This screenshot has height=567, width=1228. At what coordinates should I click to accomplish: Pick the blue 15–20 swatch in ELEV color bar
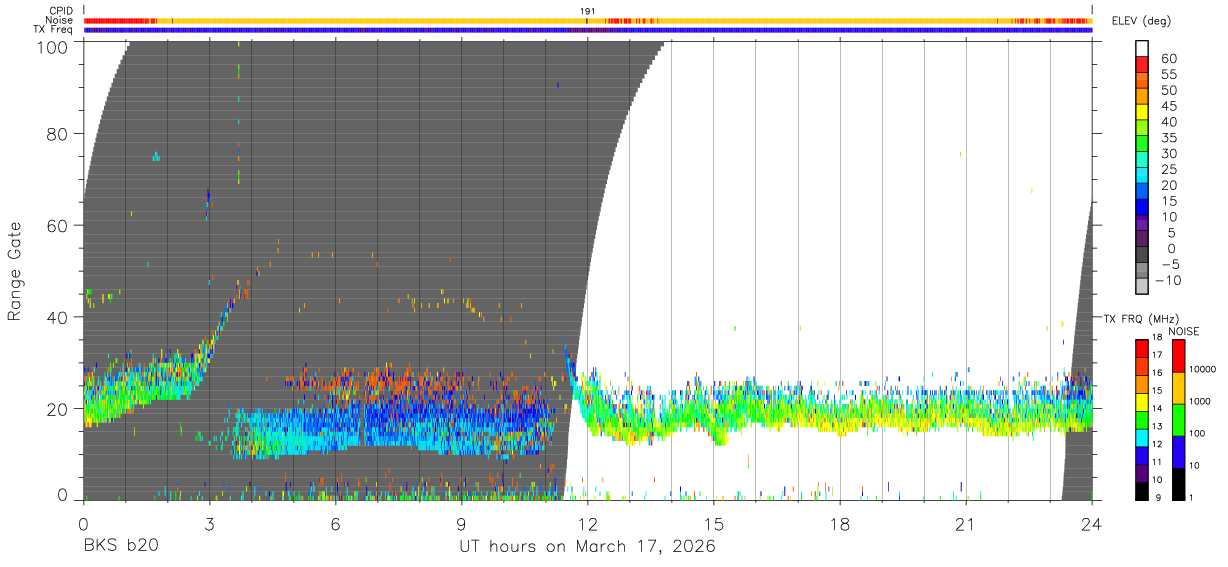point(1143,193)
